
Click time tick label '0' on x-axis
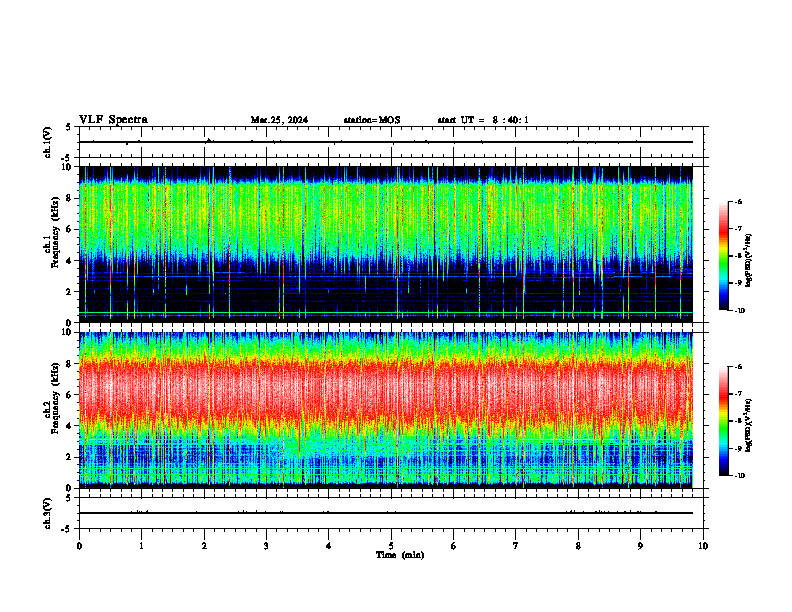(x=79, y=546)
